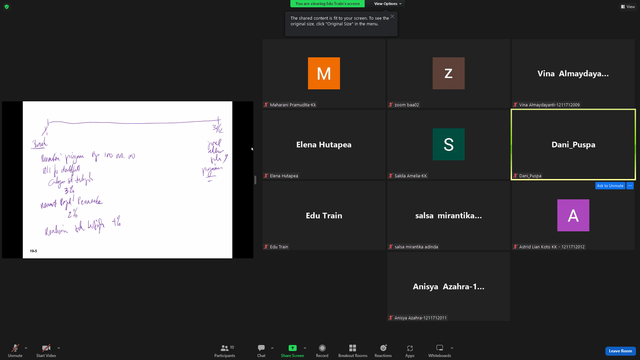Click the shared whiteboard screen content
Image resolution: width=640 pixels, height=360 pixels.
tap(127, 180)
